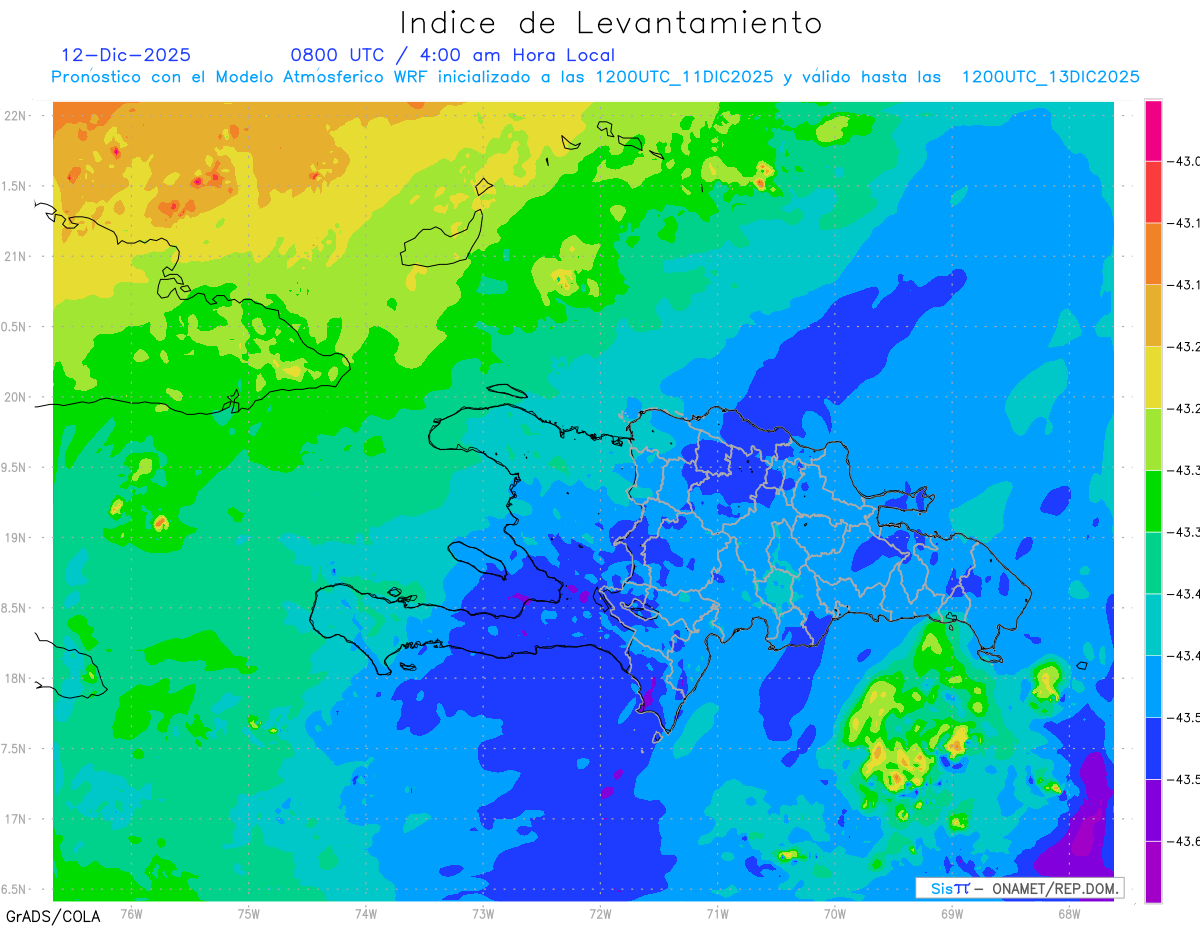Click the "8.5N" latitude label

click(x=15, y=608)
